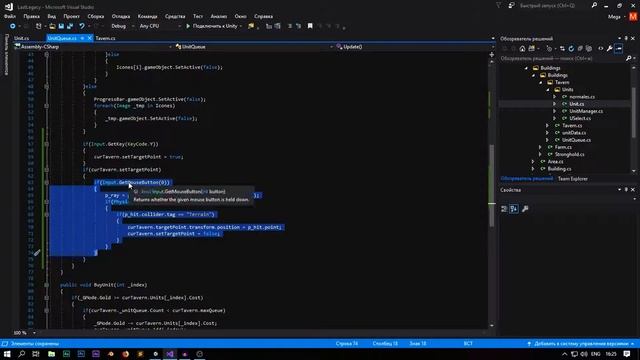Image resolution: width=640 pixels, height=360 pixels.
Task: Select USelect.cs in Solution Explorer
Action: pyautogui.click(x=580, y=118)
